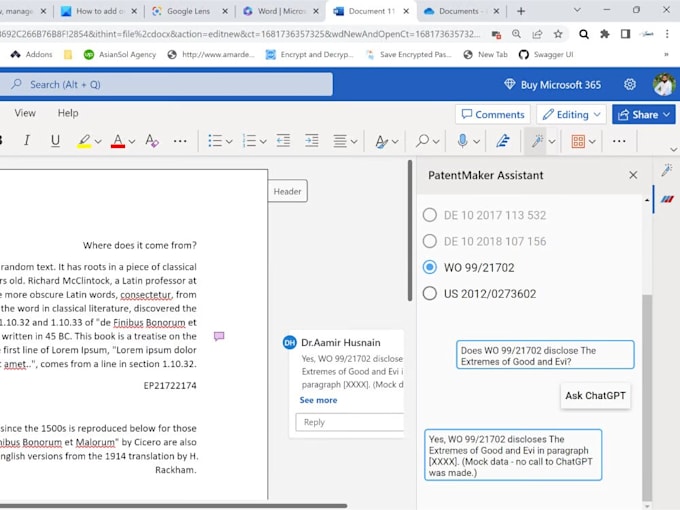Apply yellow text highlight color
Image resolution: width=680 pixels, height=510 pixels.
click(x=84, y=141)
